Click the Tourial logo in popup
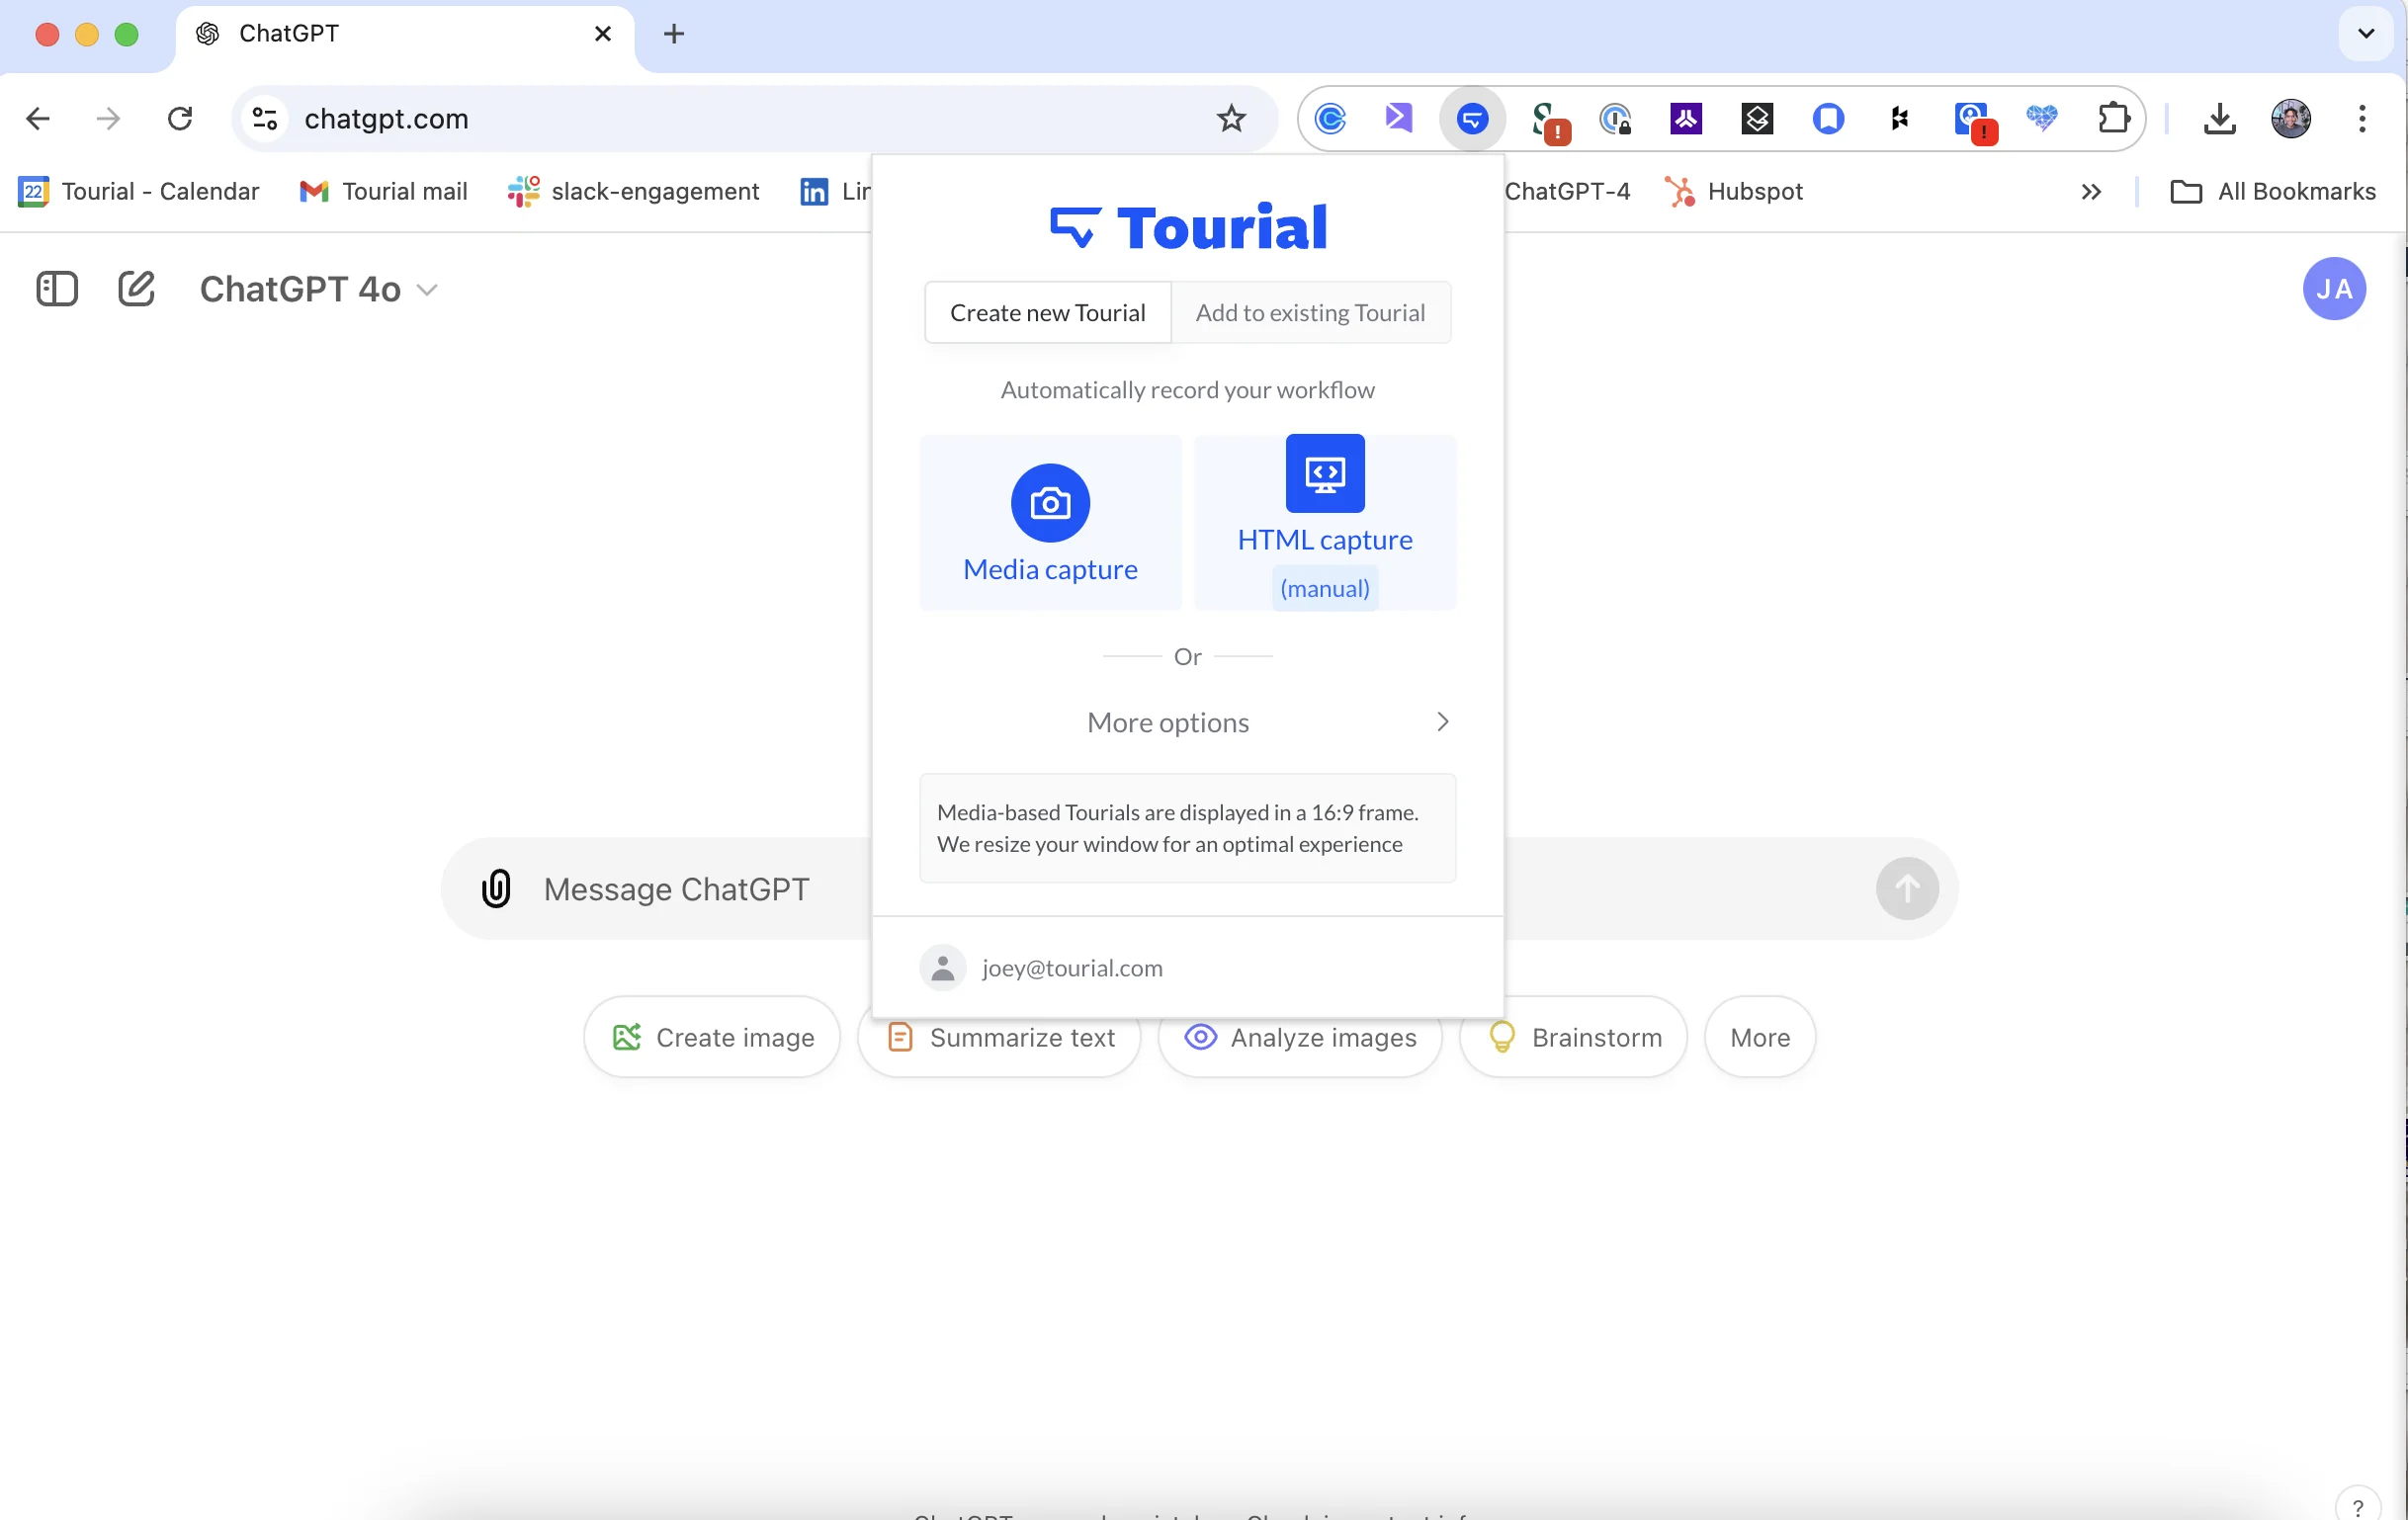Screen dimensions: 2408x1520 [x=1187, y=227]
